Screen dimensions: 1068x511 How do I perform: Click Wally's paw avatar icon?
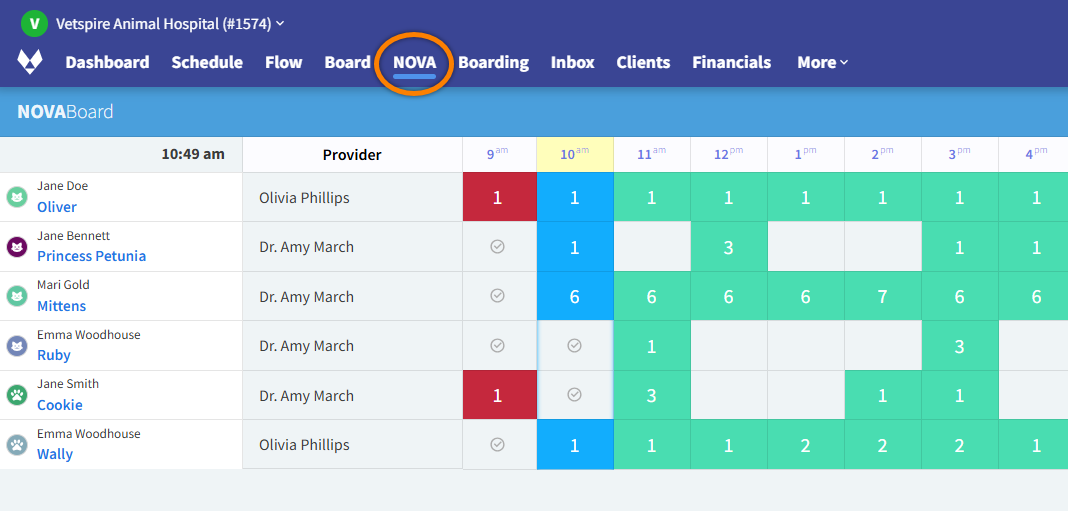coord(17,445)
